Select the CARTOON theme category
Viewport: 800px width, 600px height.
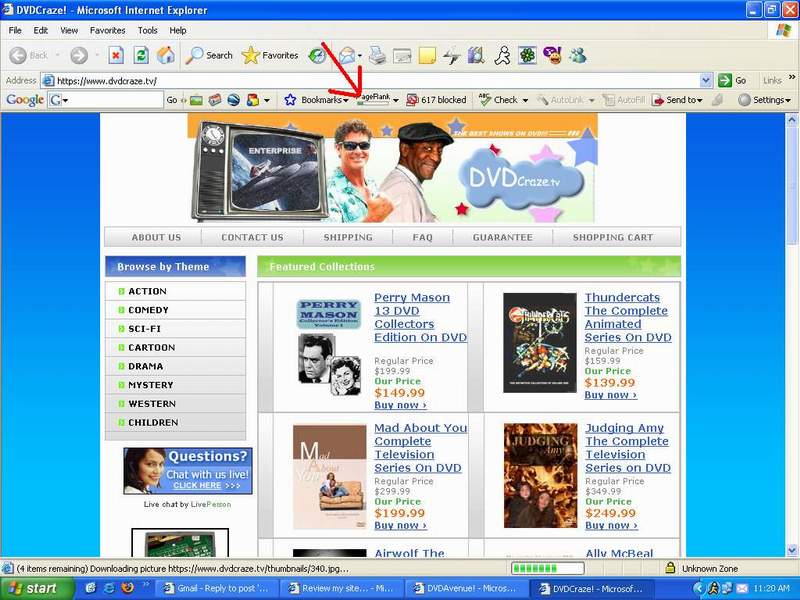(x=175, y=347)
